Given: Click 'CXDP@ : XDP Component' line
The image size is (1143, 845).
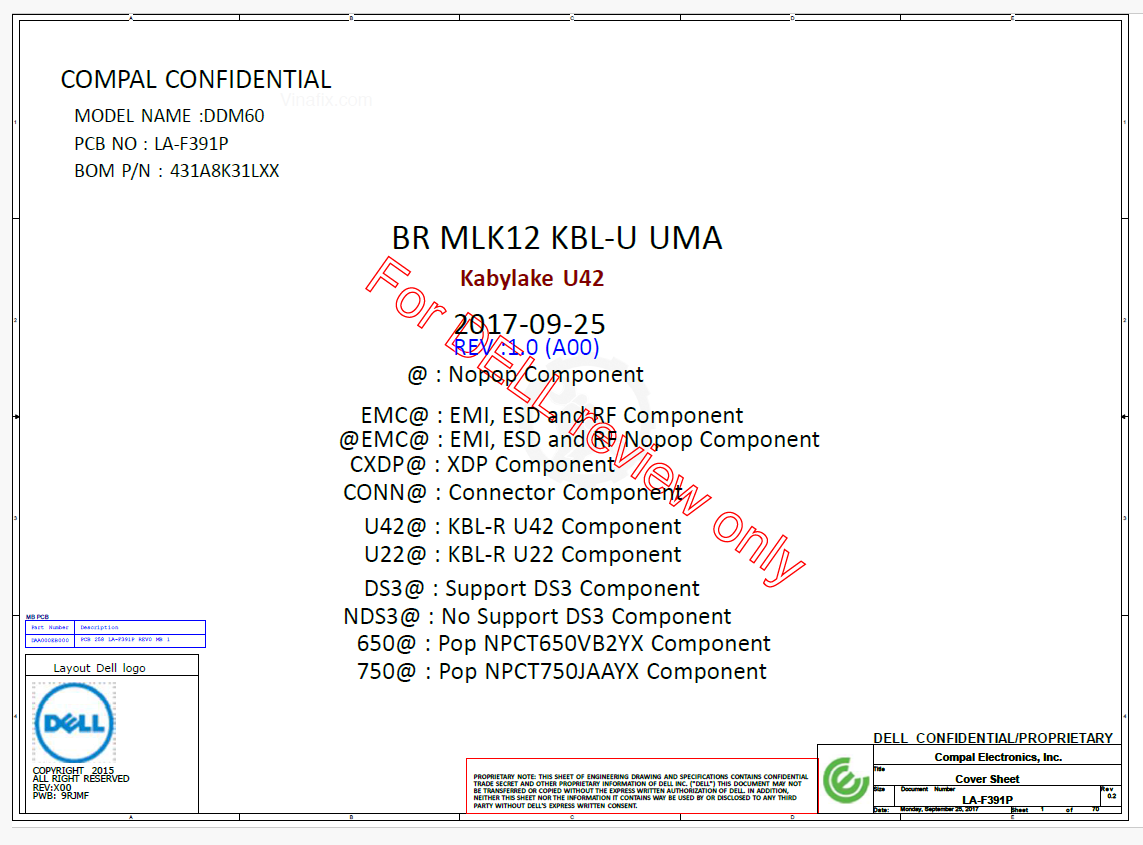Looking at the screenshot, I should pos(483,464).
